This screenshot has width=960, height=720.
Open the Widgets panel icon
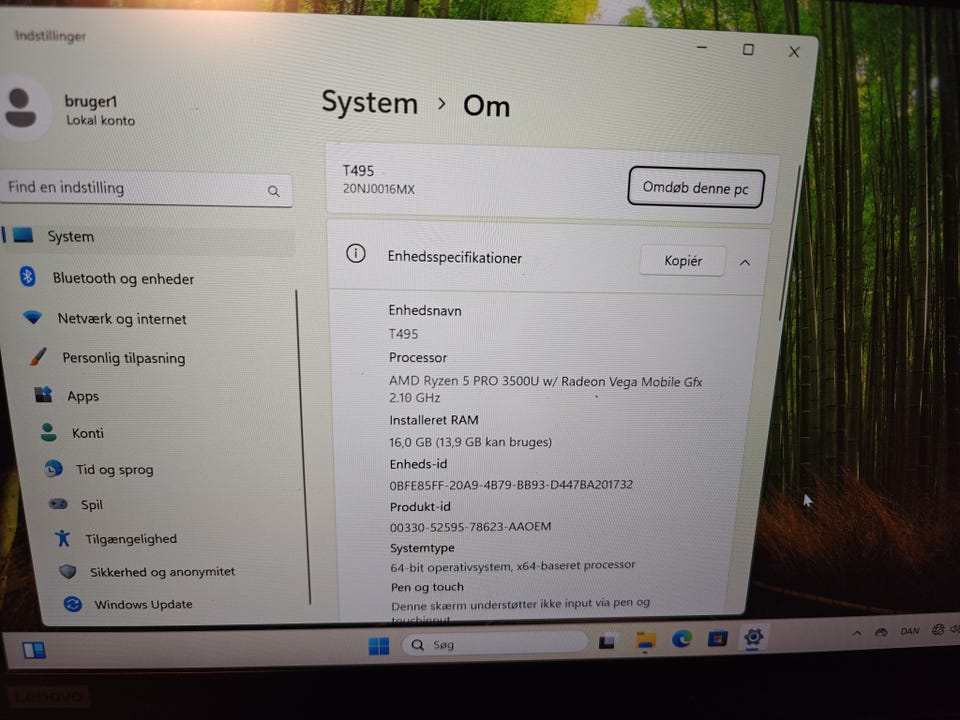pyautogui.click(x=34, y=650)
